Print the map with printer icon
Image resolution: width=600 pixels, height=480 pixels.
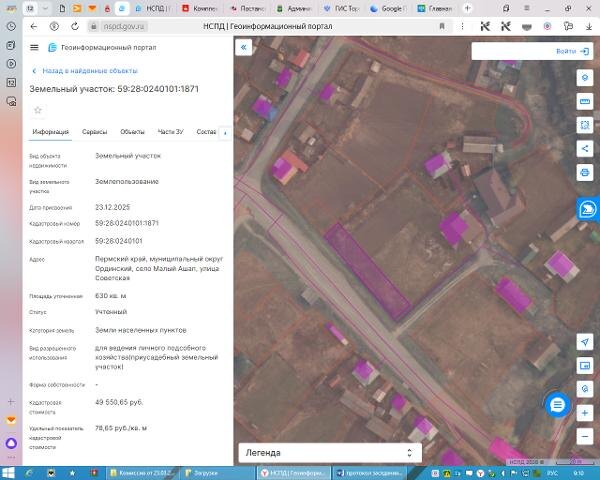pyautogui.click(x=585, y=172)
